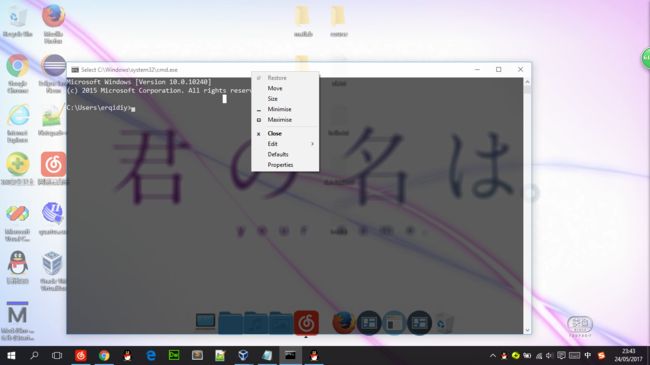Click the scrollbar up arrow in cmd window
The image size is (650, 365).
(527, 82)
